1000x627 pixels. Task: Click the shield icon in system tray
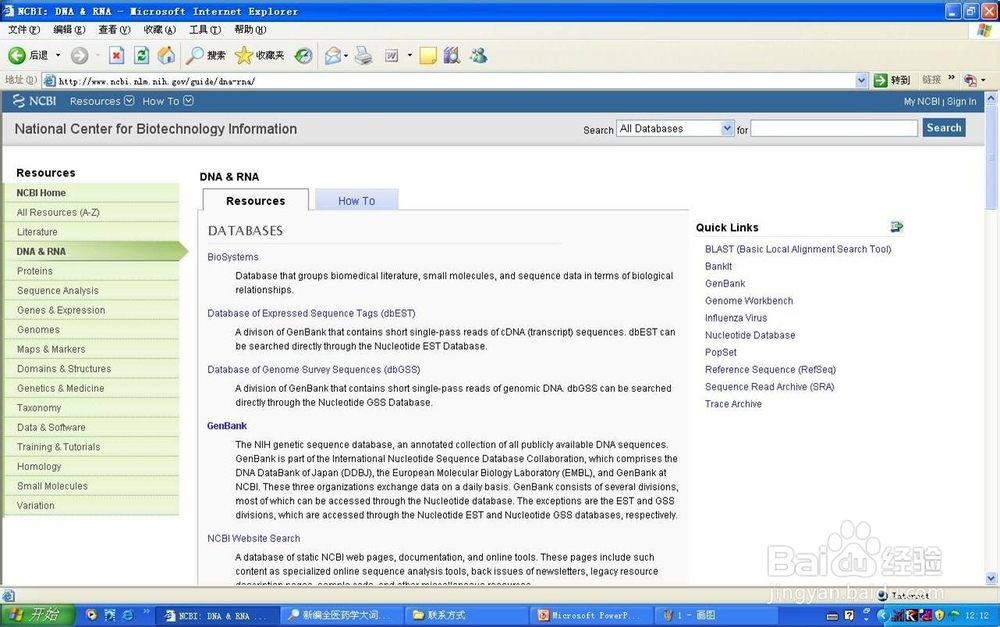[x=939, y=616]
